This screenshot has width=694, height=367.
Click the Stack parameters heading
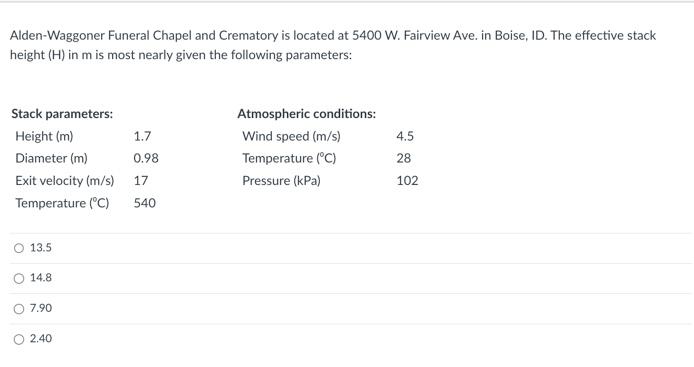coord(62,114)
